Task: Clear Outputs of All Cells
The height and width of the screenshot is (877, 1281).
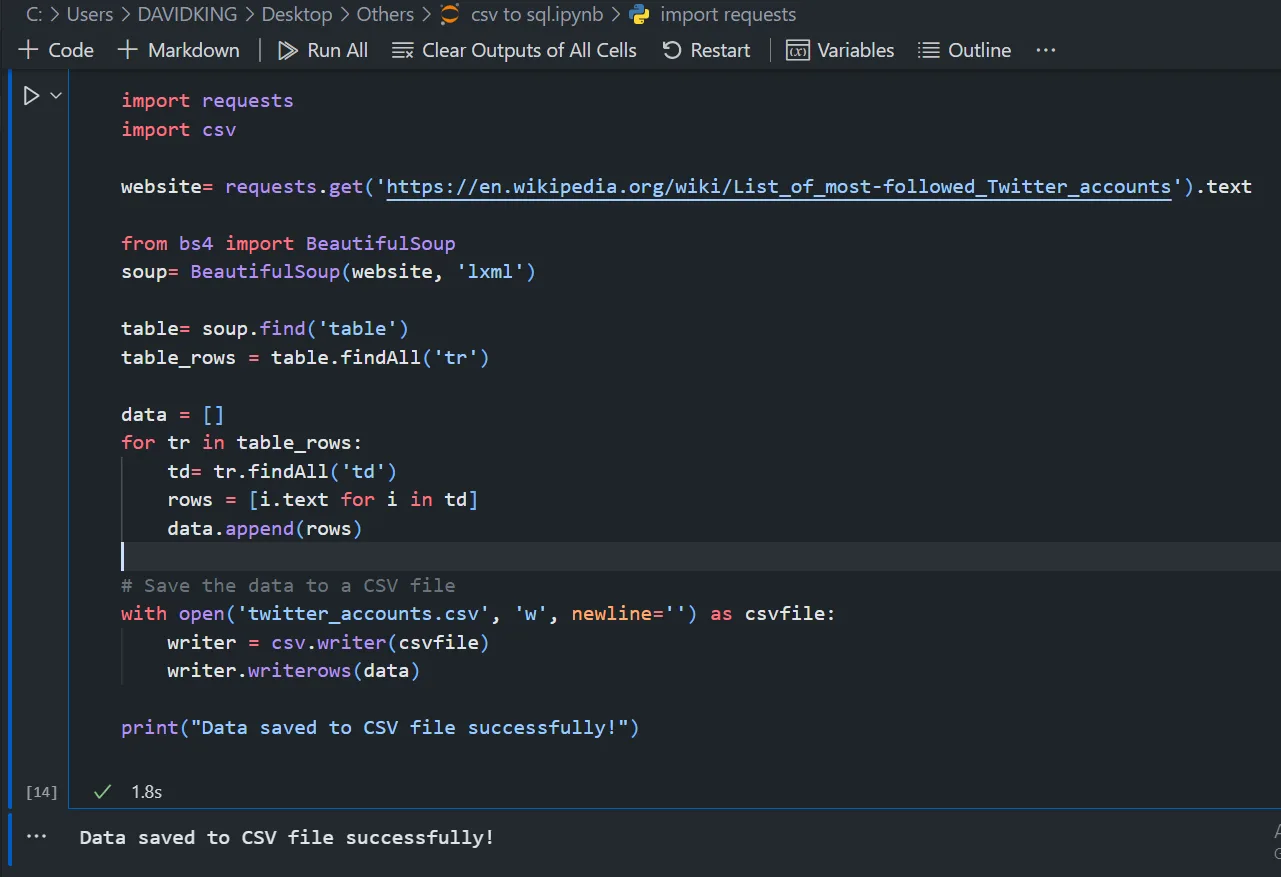Action: point(514,50)
